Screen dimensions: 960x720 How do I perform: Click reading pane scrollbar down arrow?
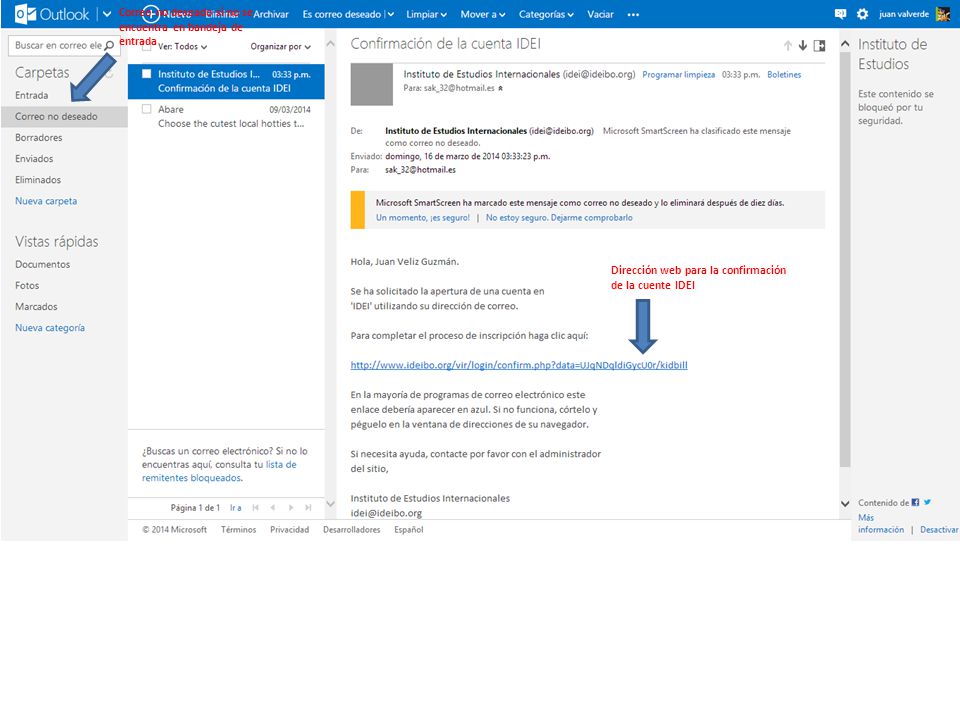point(845,504)
